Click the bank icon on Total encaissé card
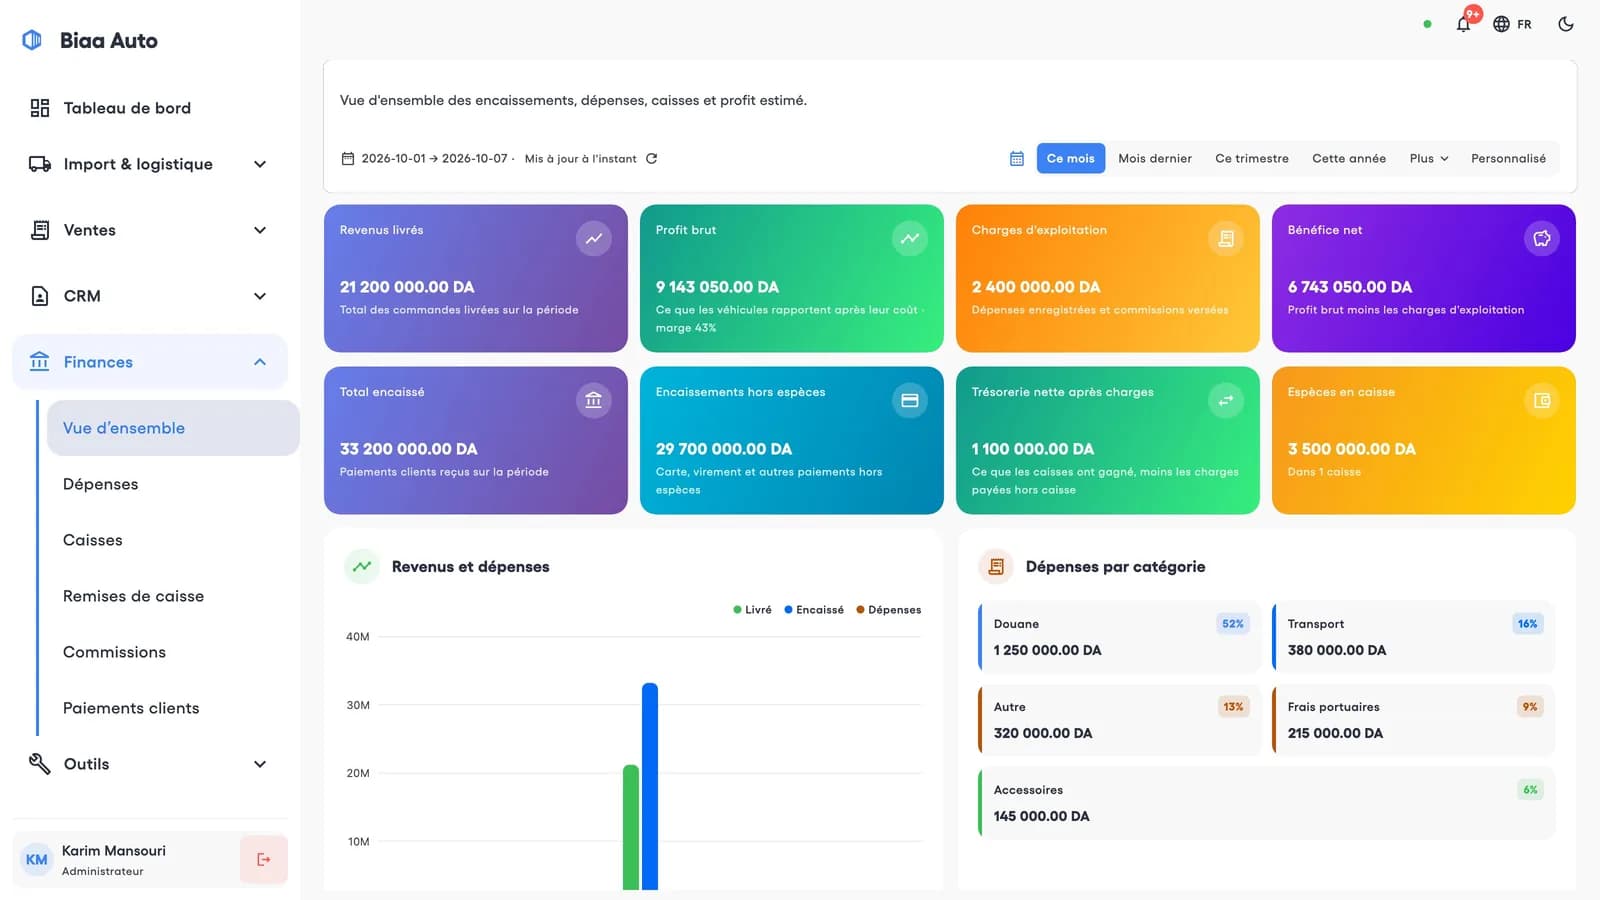Image resolution: width=1600 pixels, height=900 pixels. [x=594, y=401]
